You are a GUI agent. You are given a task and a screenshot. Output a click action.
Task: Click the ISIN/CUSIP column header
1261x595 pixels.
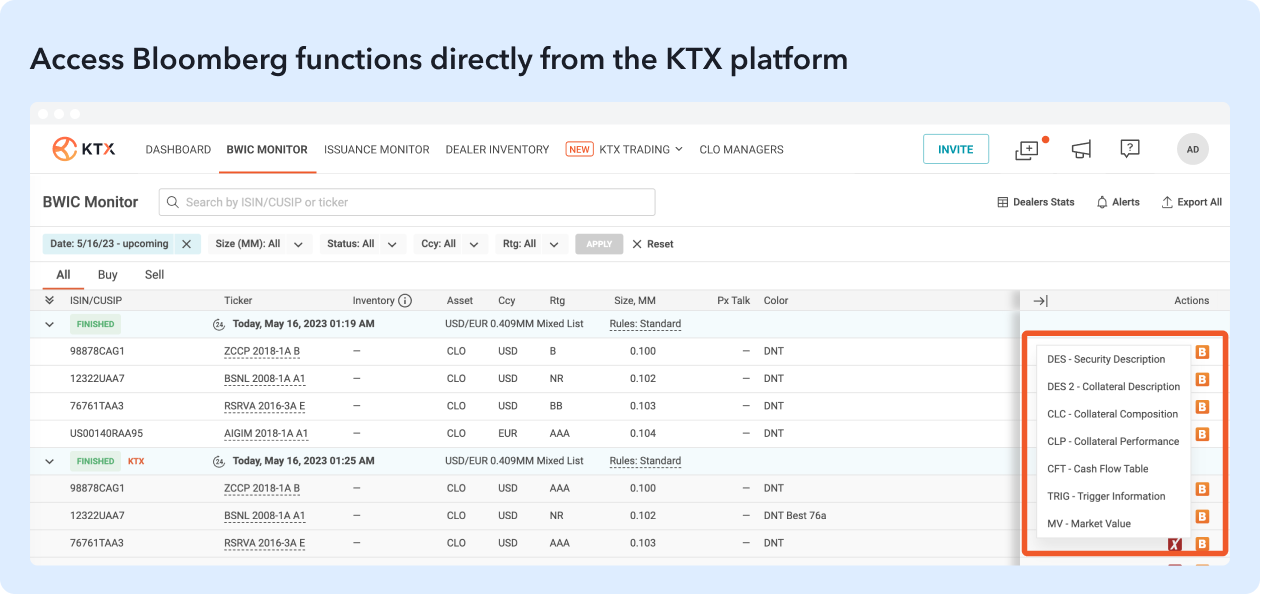[x=96, y=300]
